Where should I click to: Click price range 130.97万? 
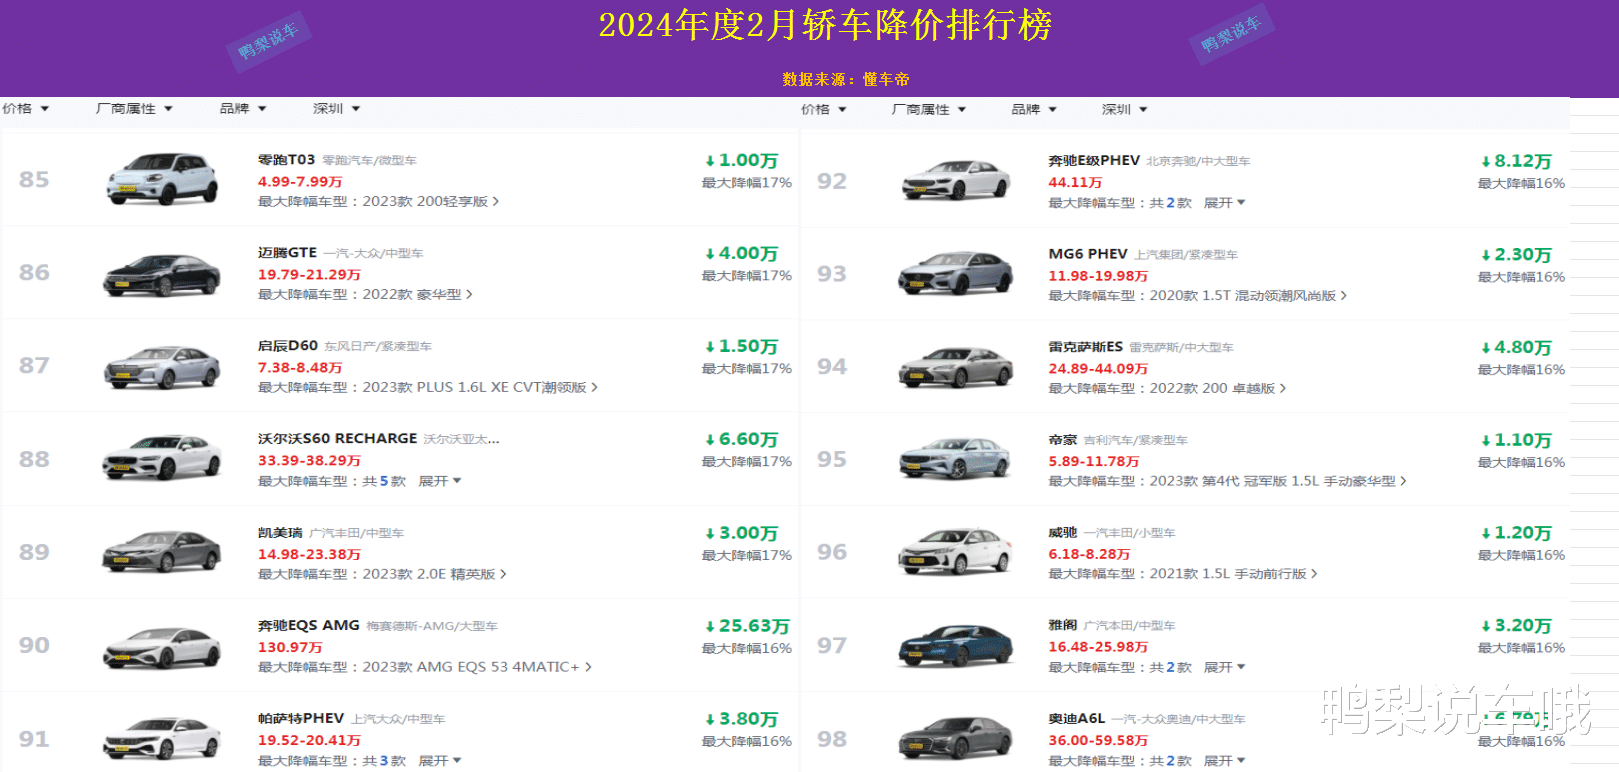click(x=290, y=648)
